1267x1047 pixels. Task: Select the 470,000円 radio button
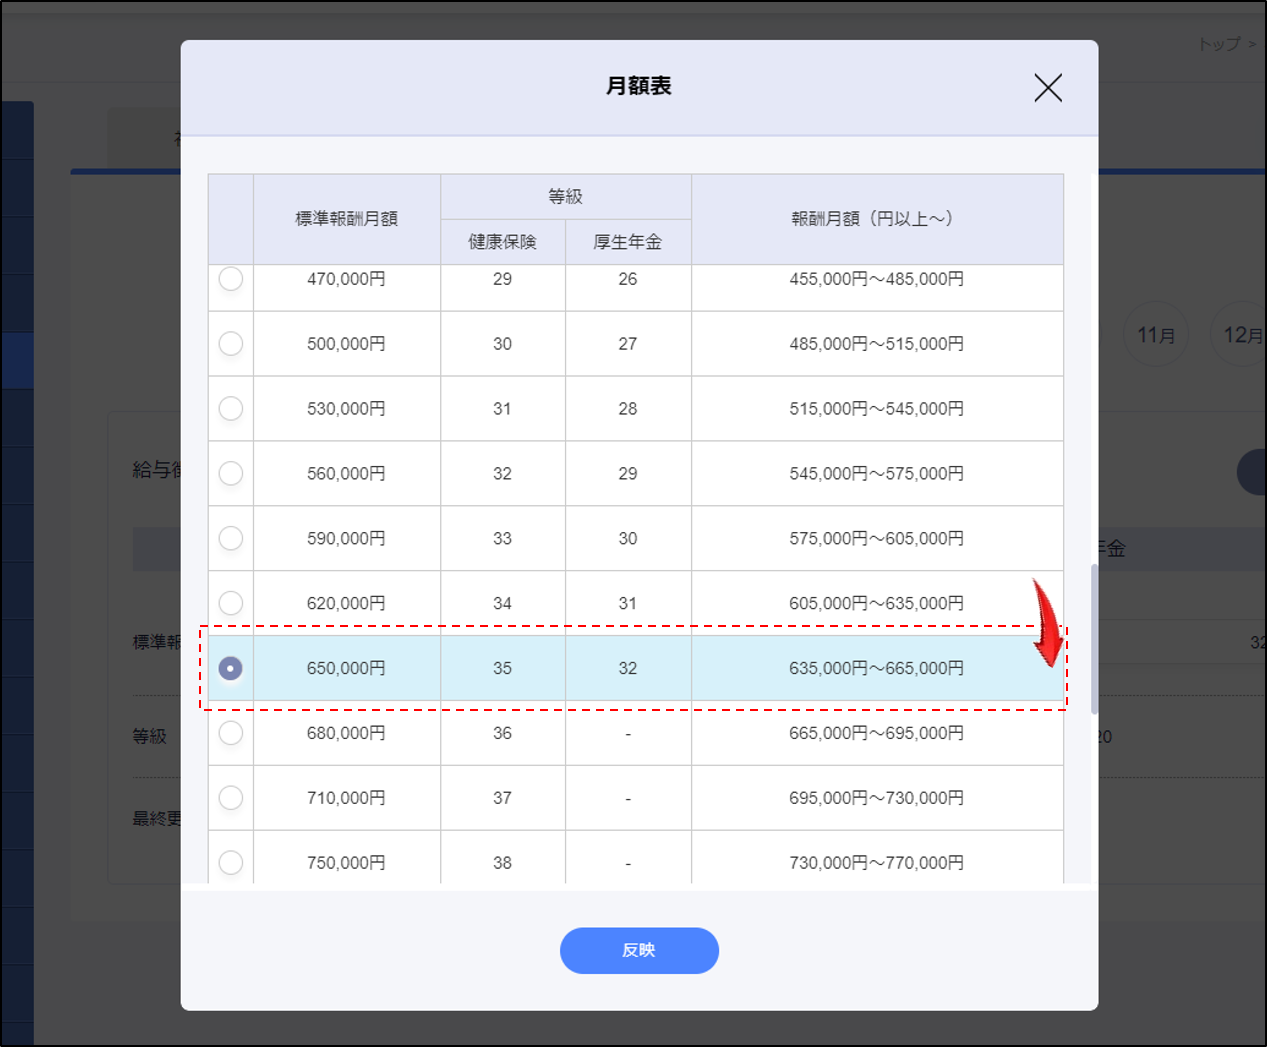[231, 279]
